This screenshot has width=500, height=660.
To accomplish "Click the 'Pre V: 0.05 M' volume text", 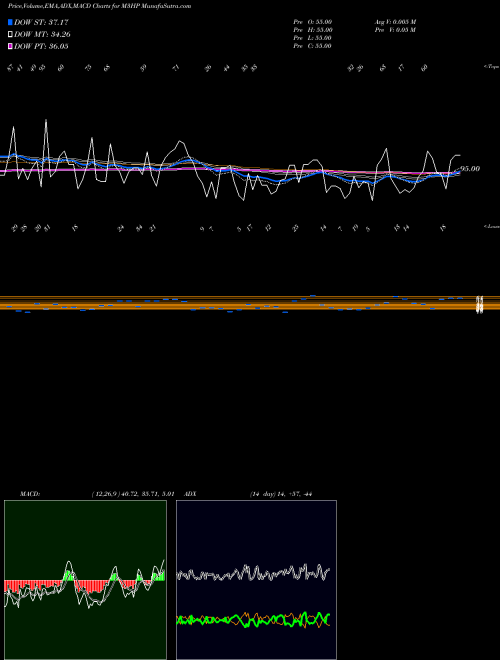I will [395, 30].
